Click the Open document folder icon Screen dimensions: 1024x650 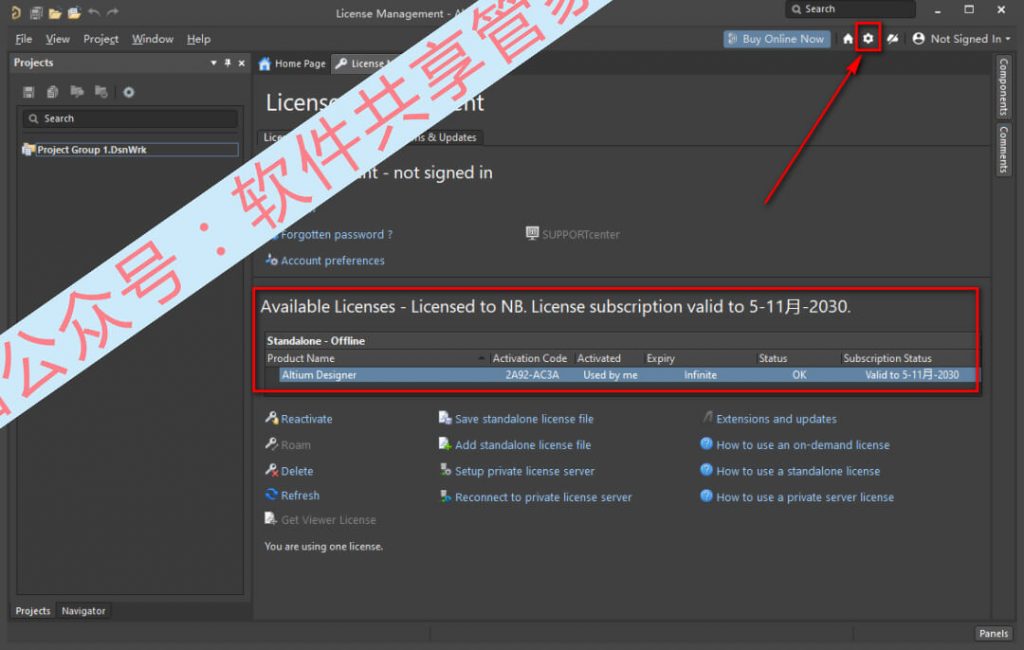55,12
